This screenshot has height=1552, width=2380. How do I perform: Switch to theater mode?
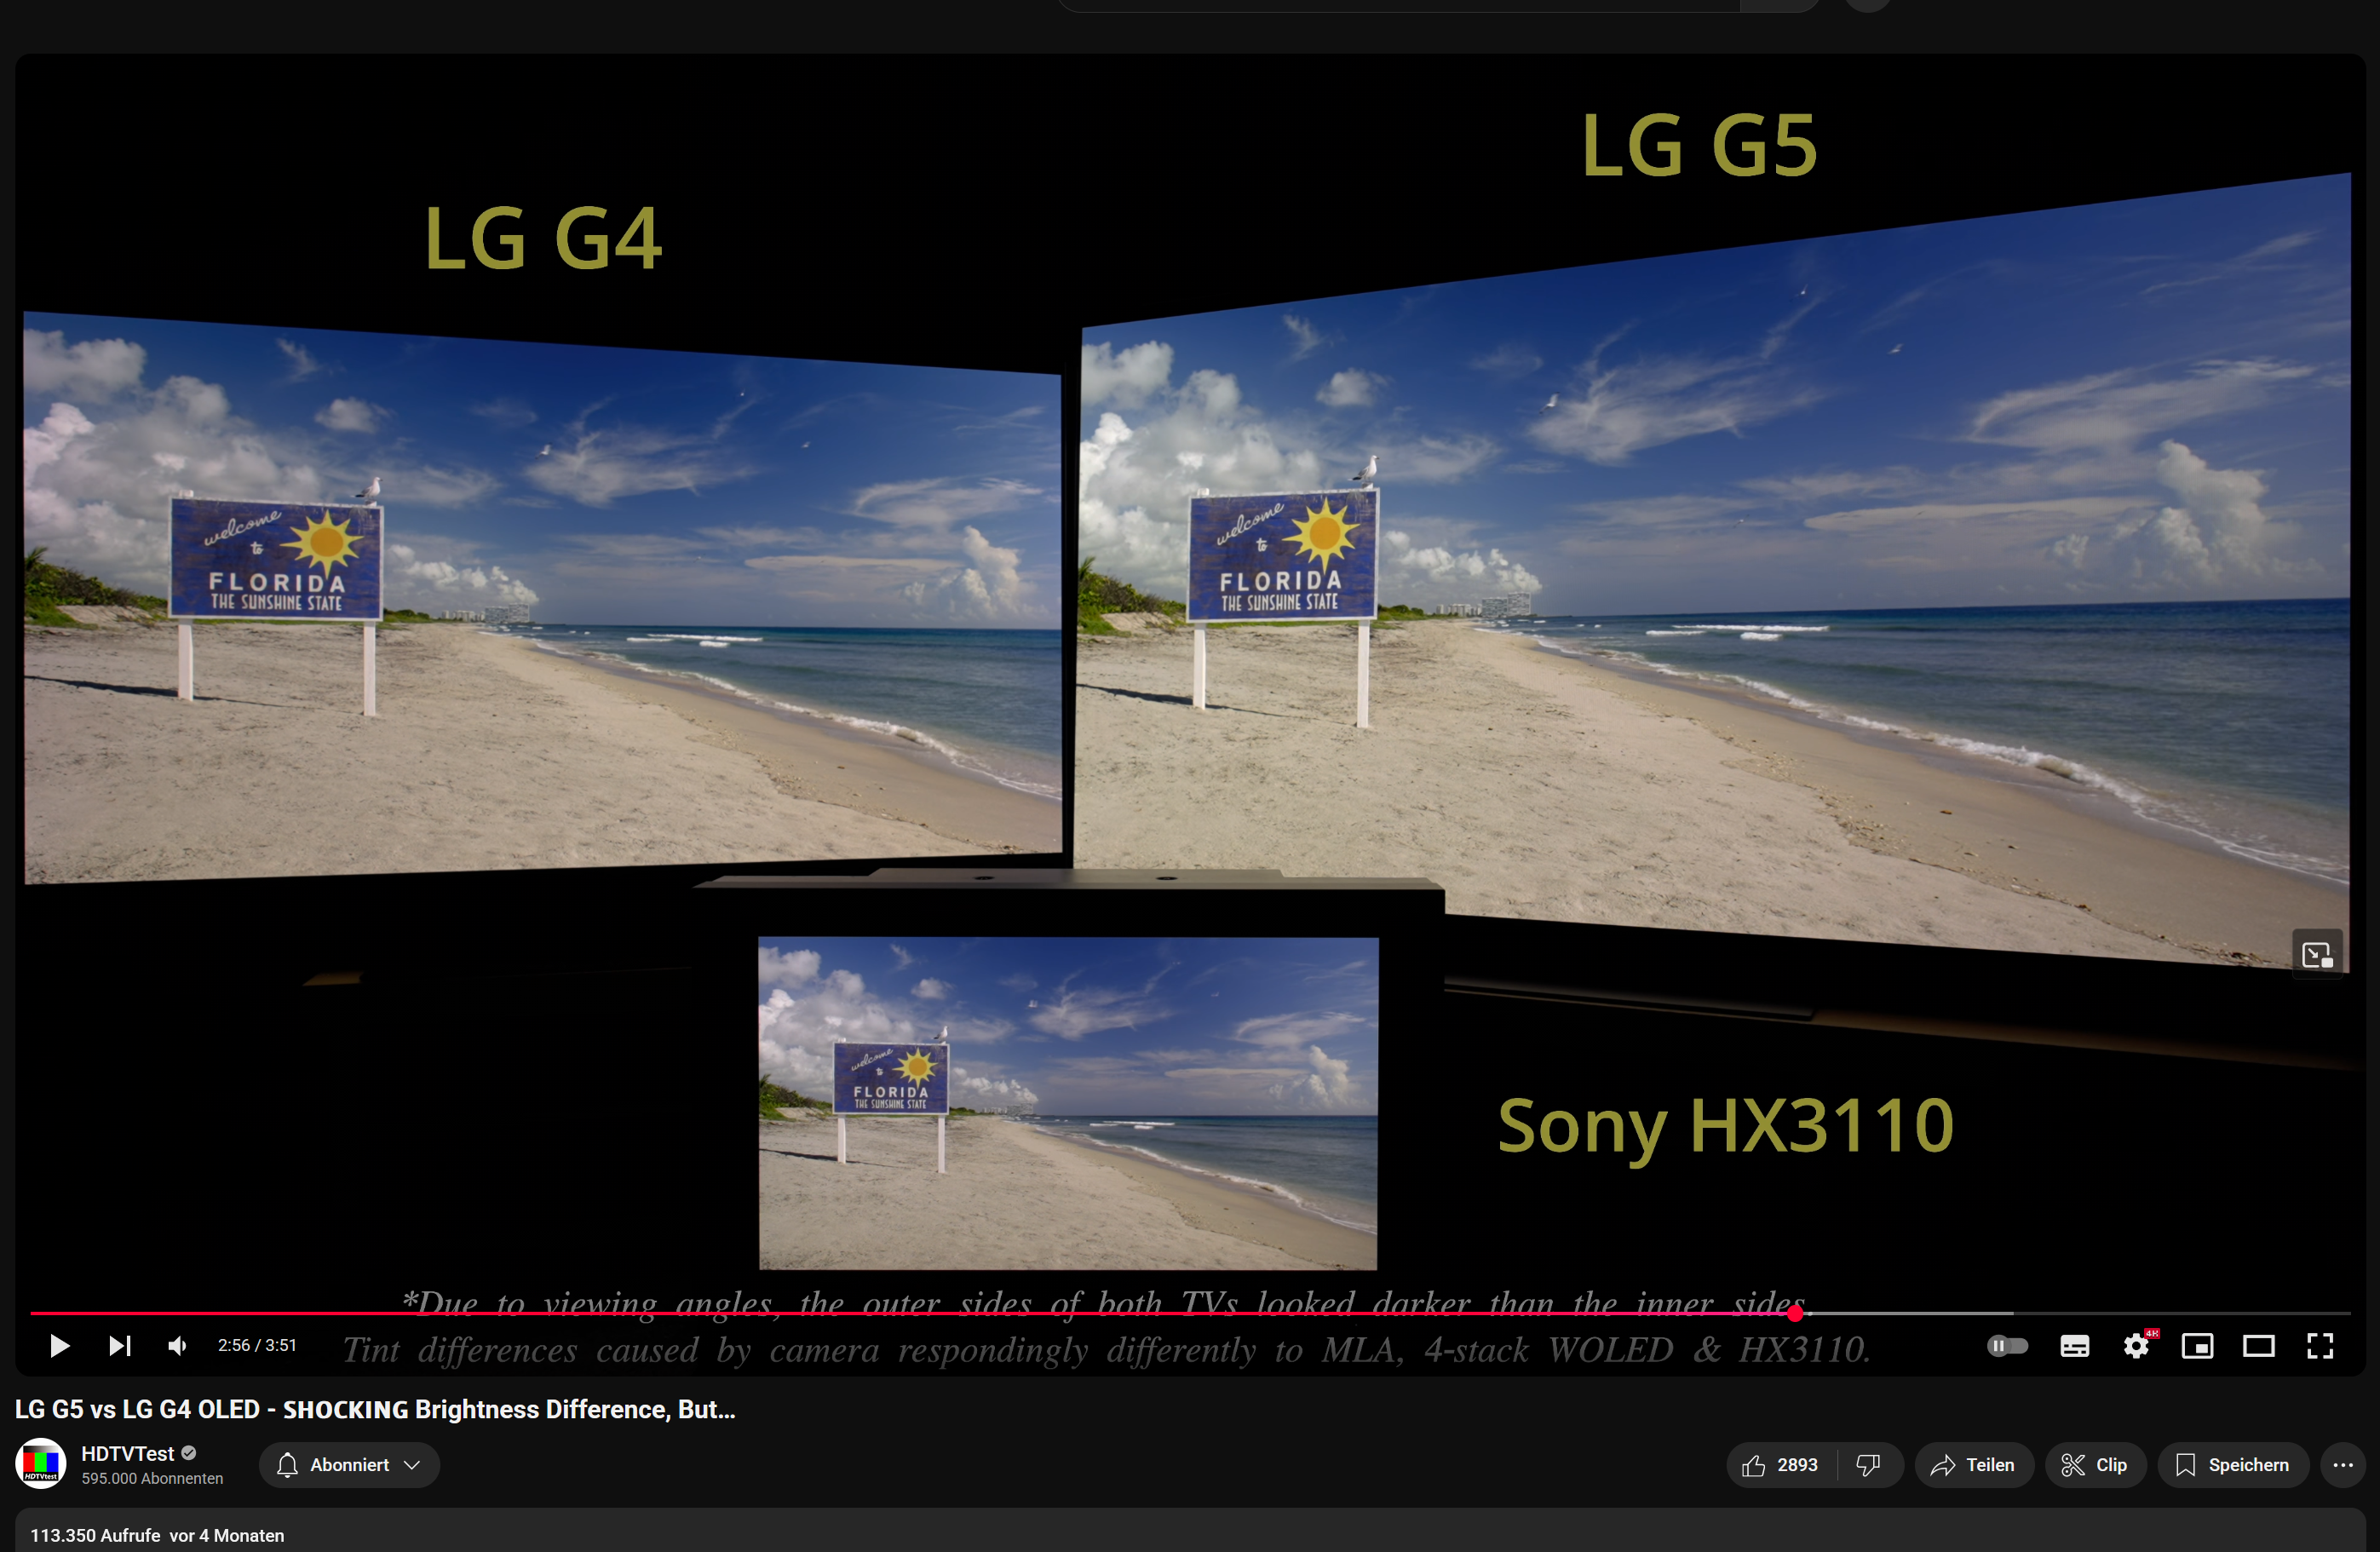(2258, 1346)
